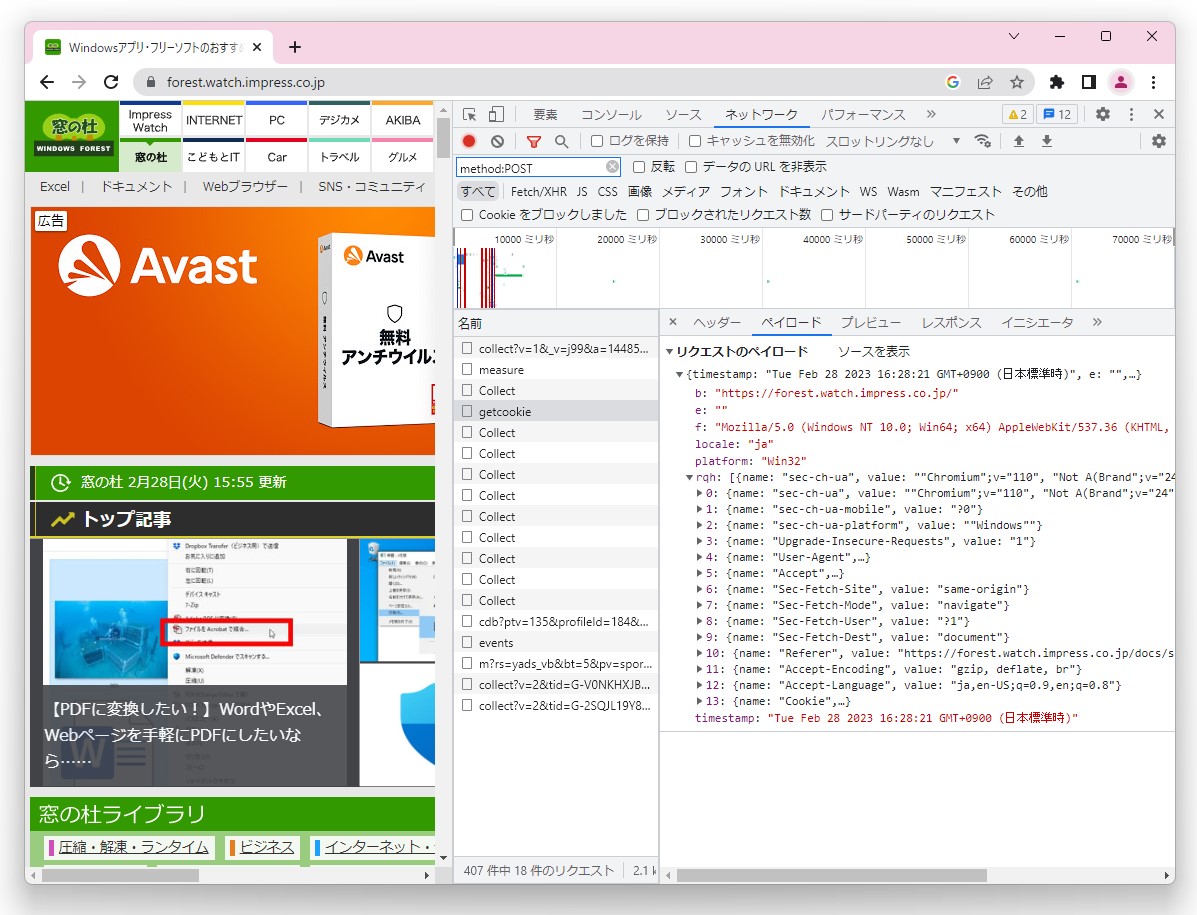Screen dimensions: 1197x915
Task: Click the Google icon in address bar
Action: [x=953, y=82]
